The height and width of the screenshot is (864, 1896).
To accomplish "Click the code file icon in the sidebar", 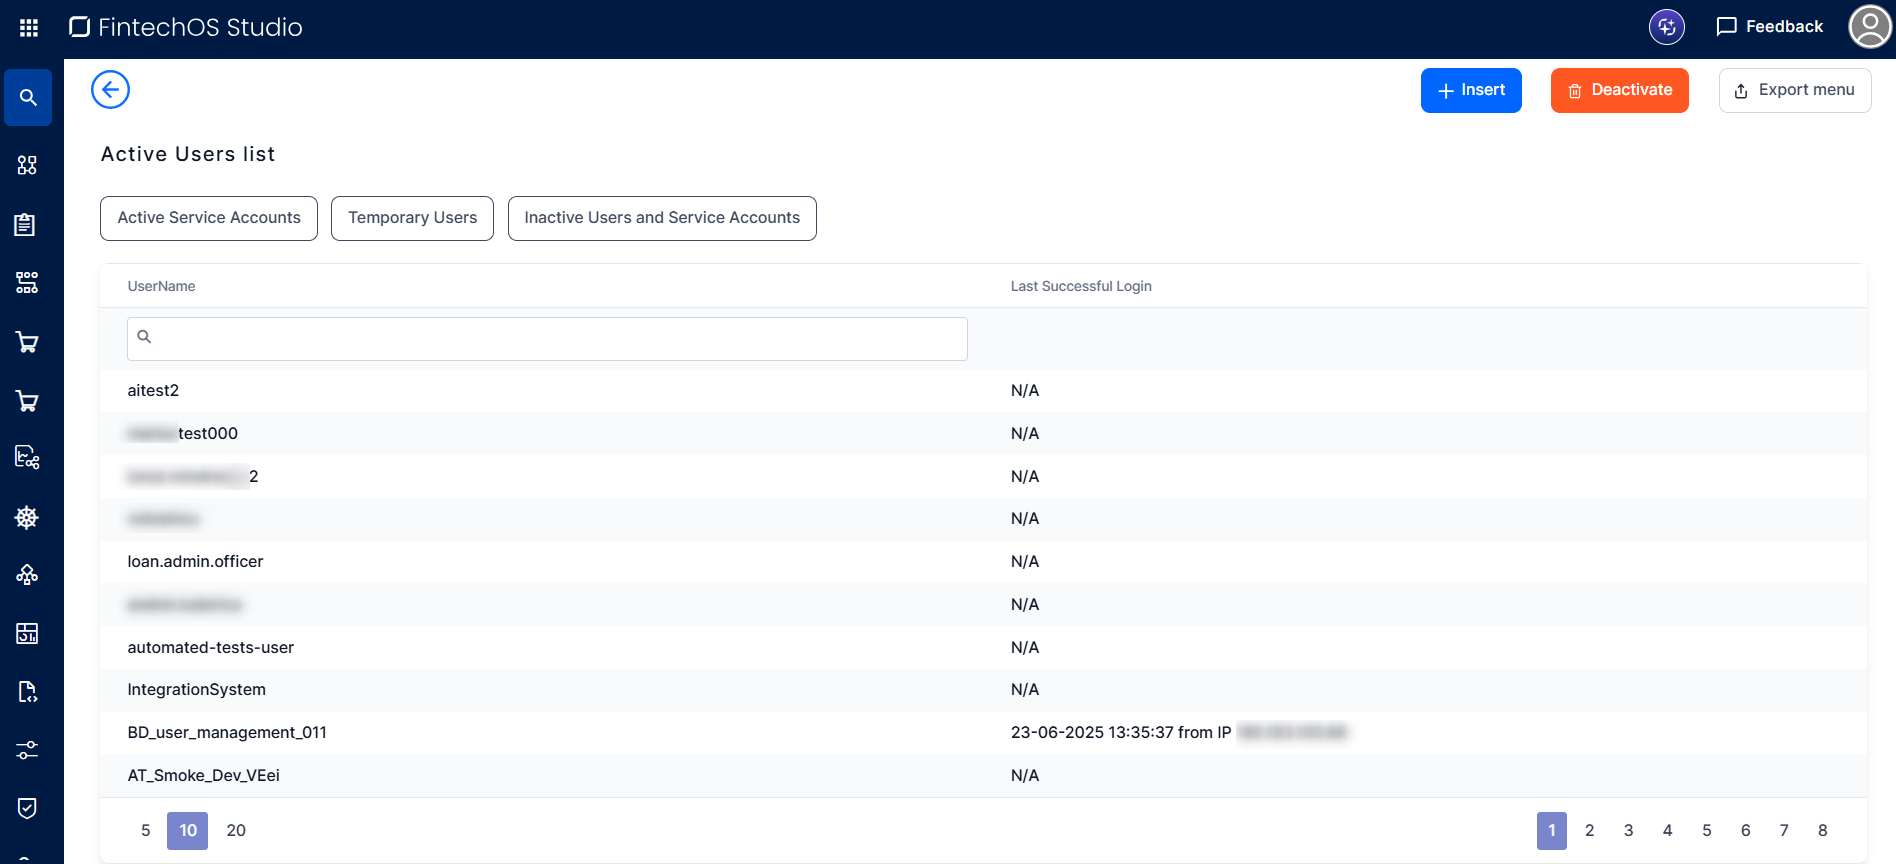I will [27, 692].
